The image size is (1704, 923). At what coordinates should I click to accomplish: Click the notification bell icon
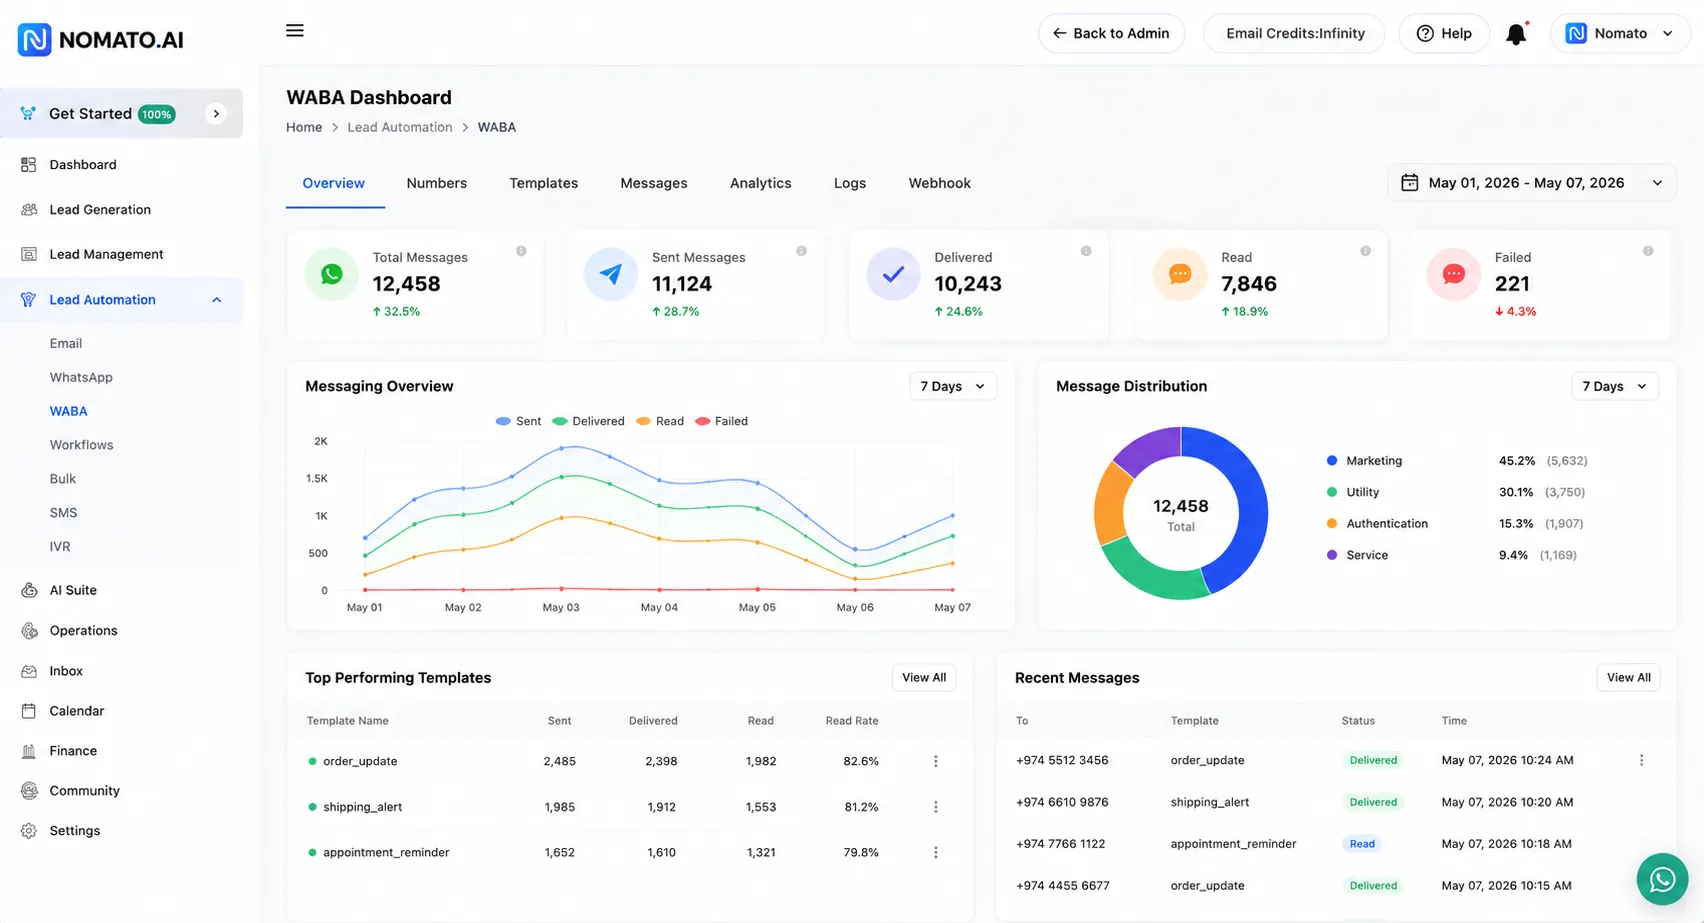1517,34
